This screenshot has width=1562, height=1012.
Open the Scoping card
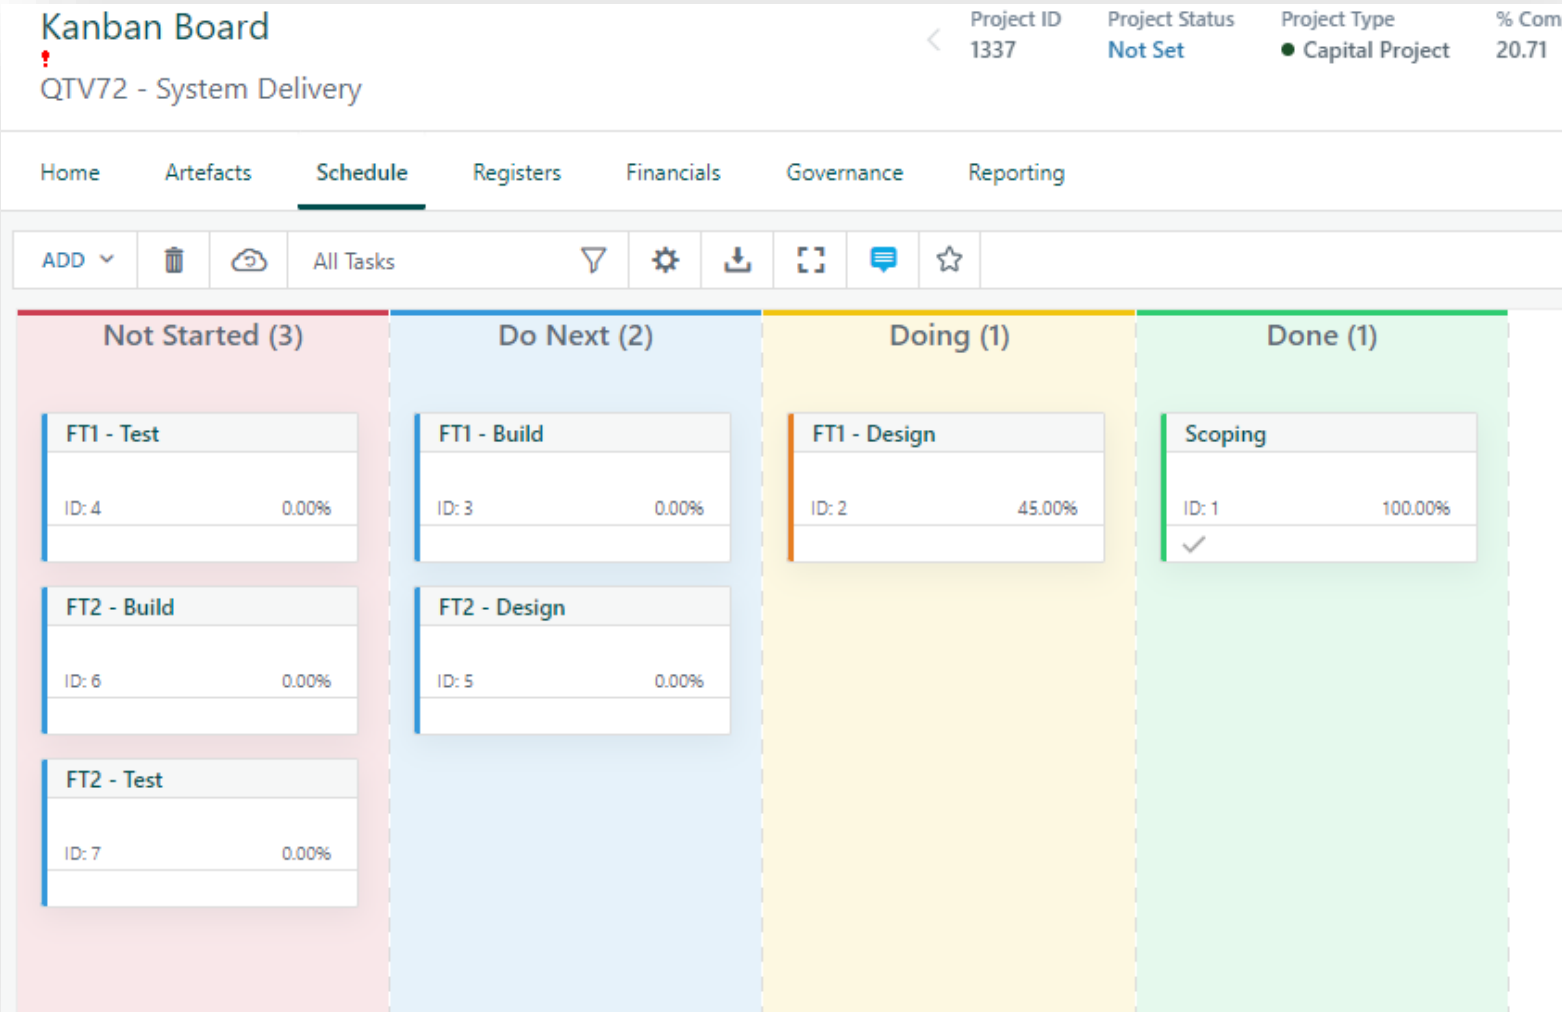coord(1319,487)
